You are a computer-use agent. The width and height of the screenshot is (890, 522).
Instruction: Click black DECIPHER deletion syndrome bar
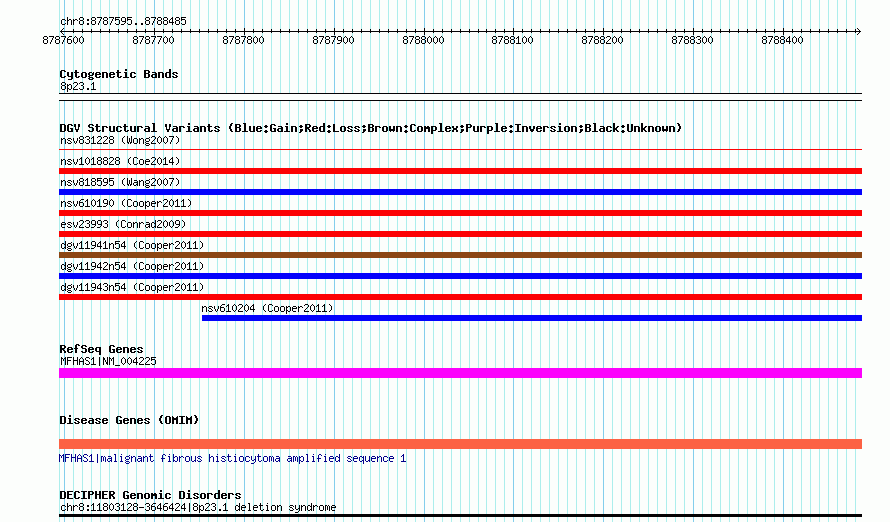pyautogui.click(x=460, y=516)
